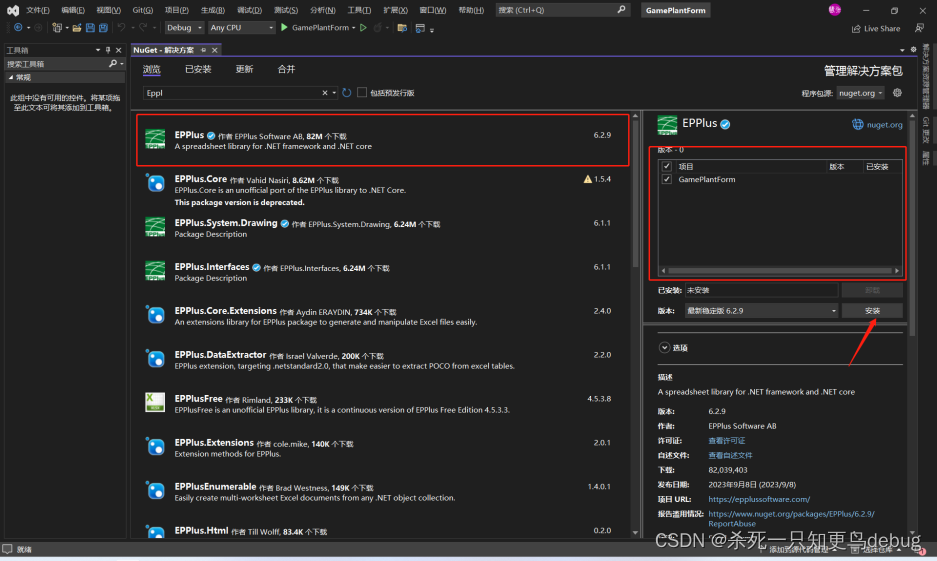Click the feedback icon beside Live Share
This screenshot has height=561, width=937.
(919, 28)
